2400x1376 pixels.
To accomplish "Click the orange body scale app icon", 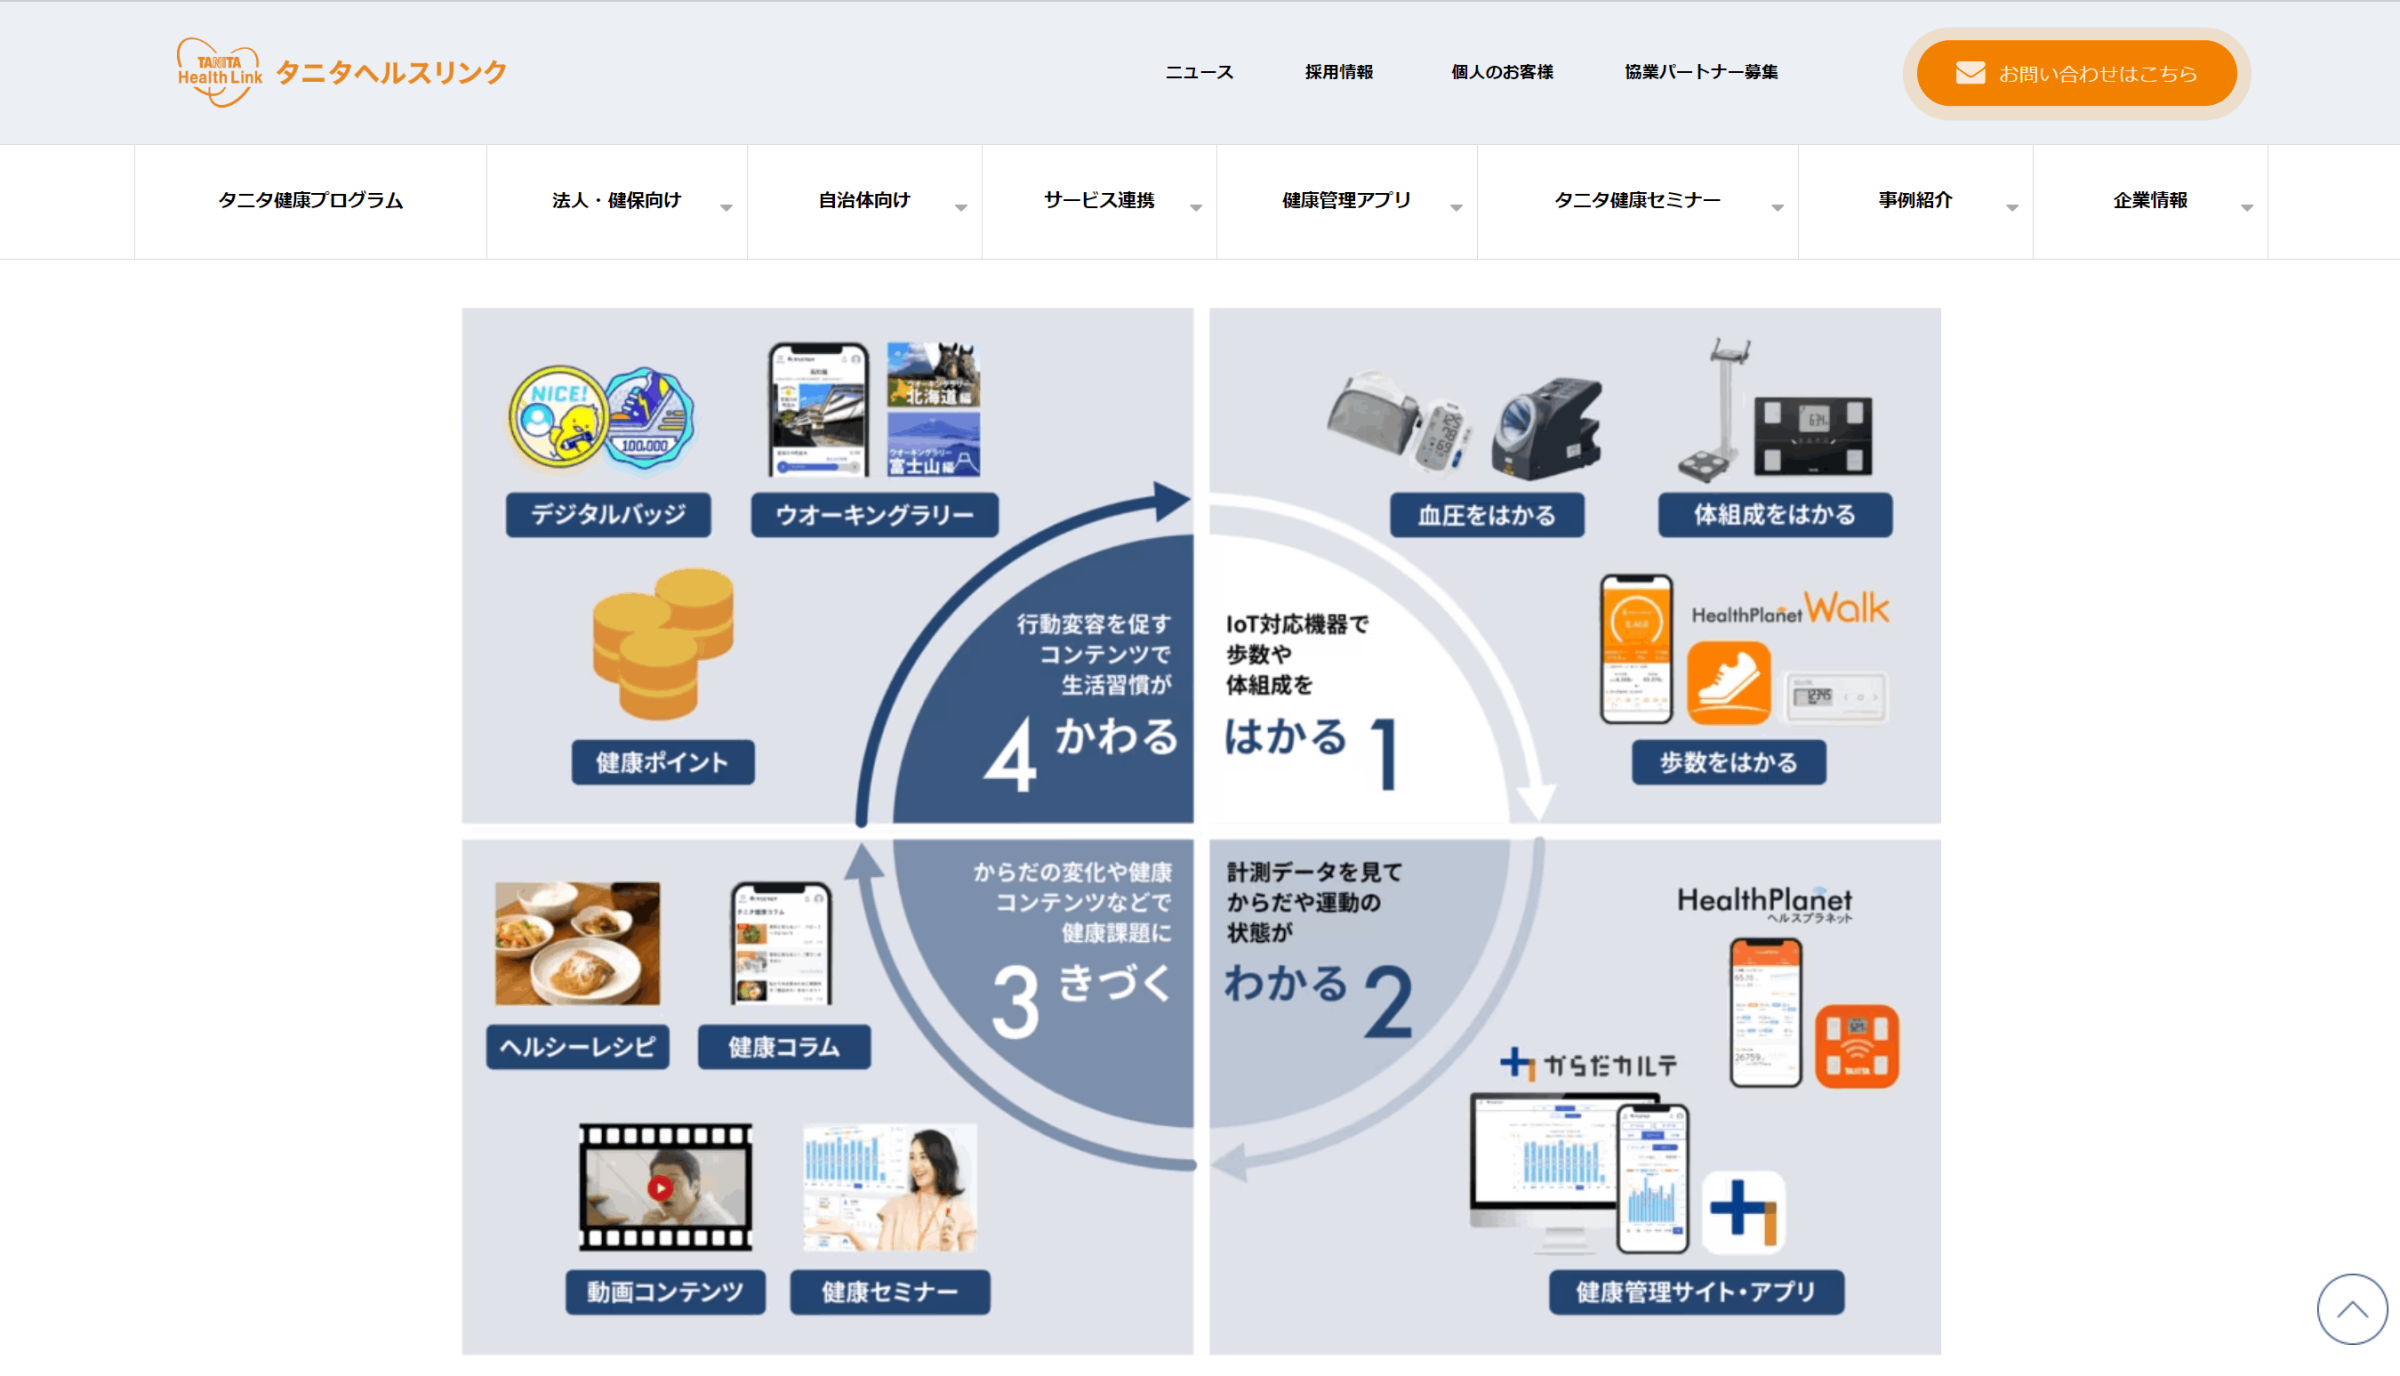I will tap(1856, 1046).
